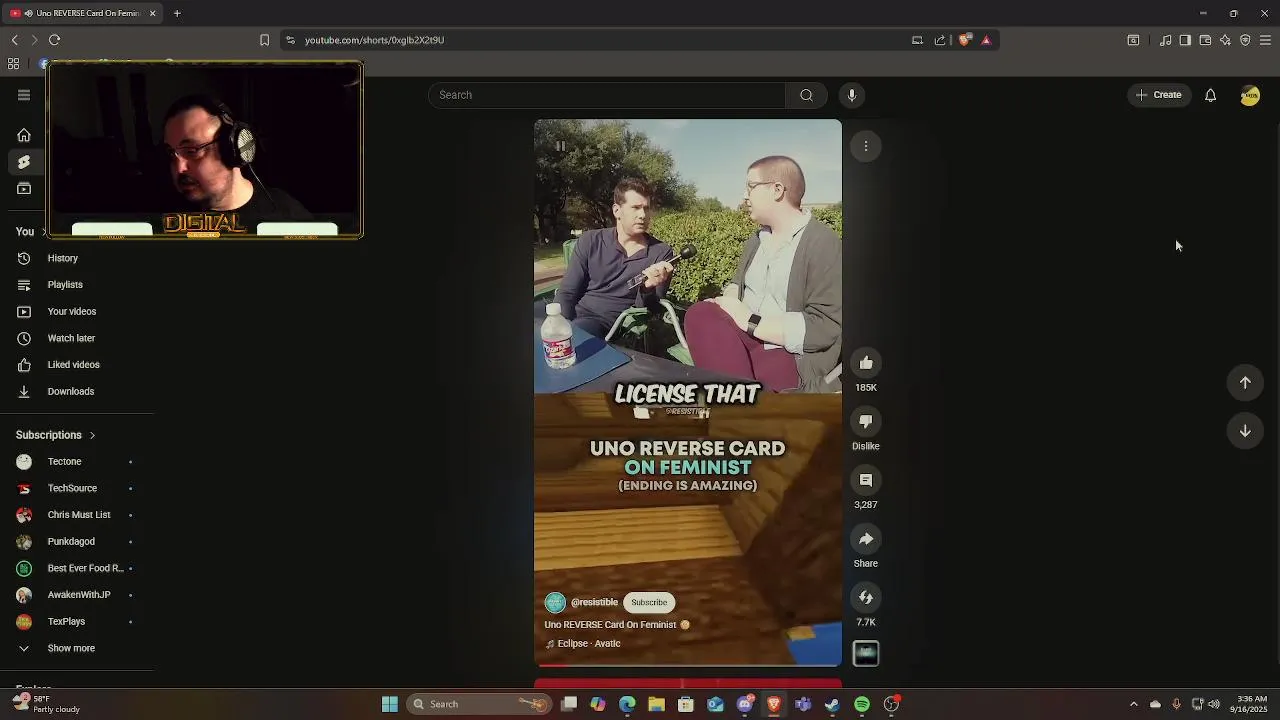Open the YouTube account avatar menu
1280x720 pixels.
pyautogui.click(x=1250, y=95)
